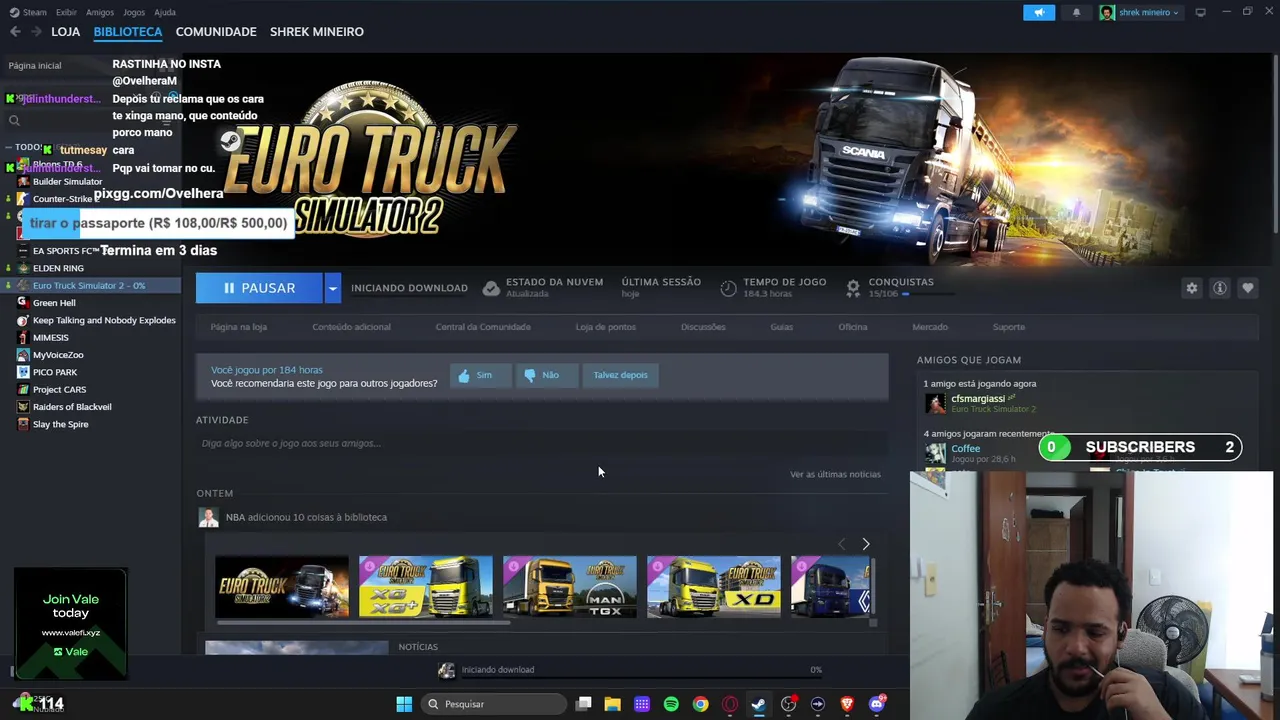Open game settings gear icon
Viewport: 1280px width, 720px height.
[1192, 288]
